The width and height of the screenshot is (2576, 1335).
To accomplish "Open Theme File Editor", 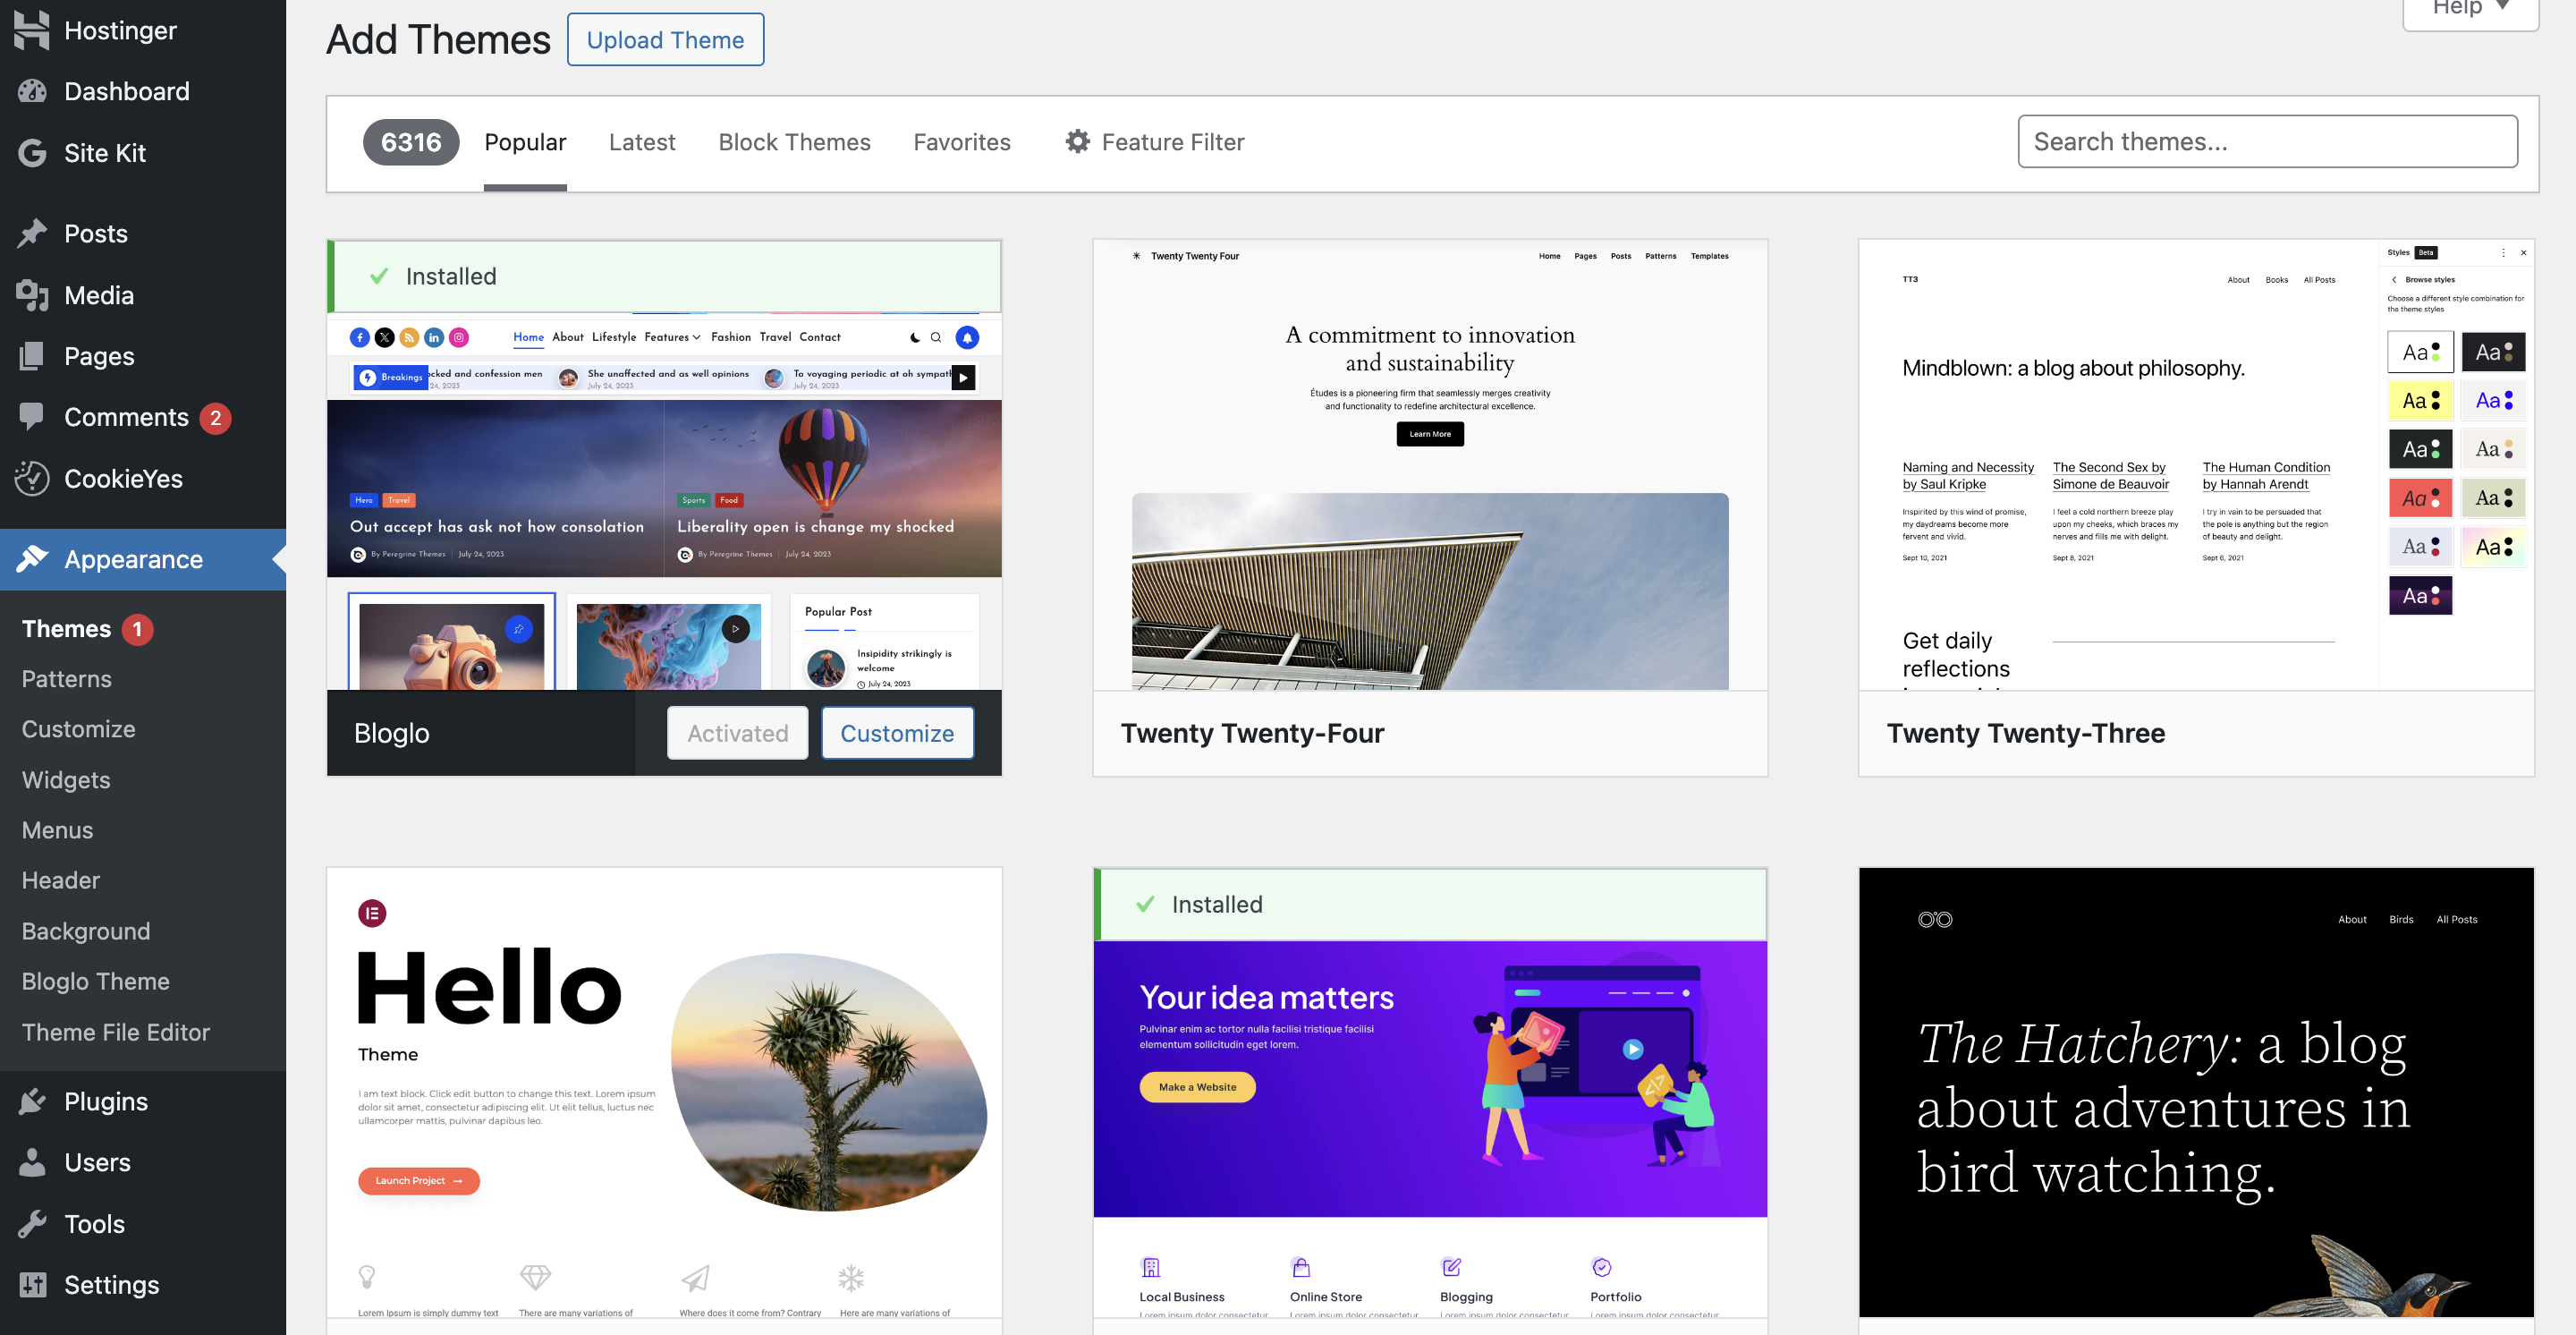I will (116, 1032).
